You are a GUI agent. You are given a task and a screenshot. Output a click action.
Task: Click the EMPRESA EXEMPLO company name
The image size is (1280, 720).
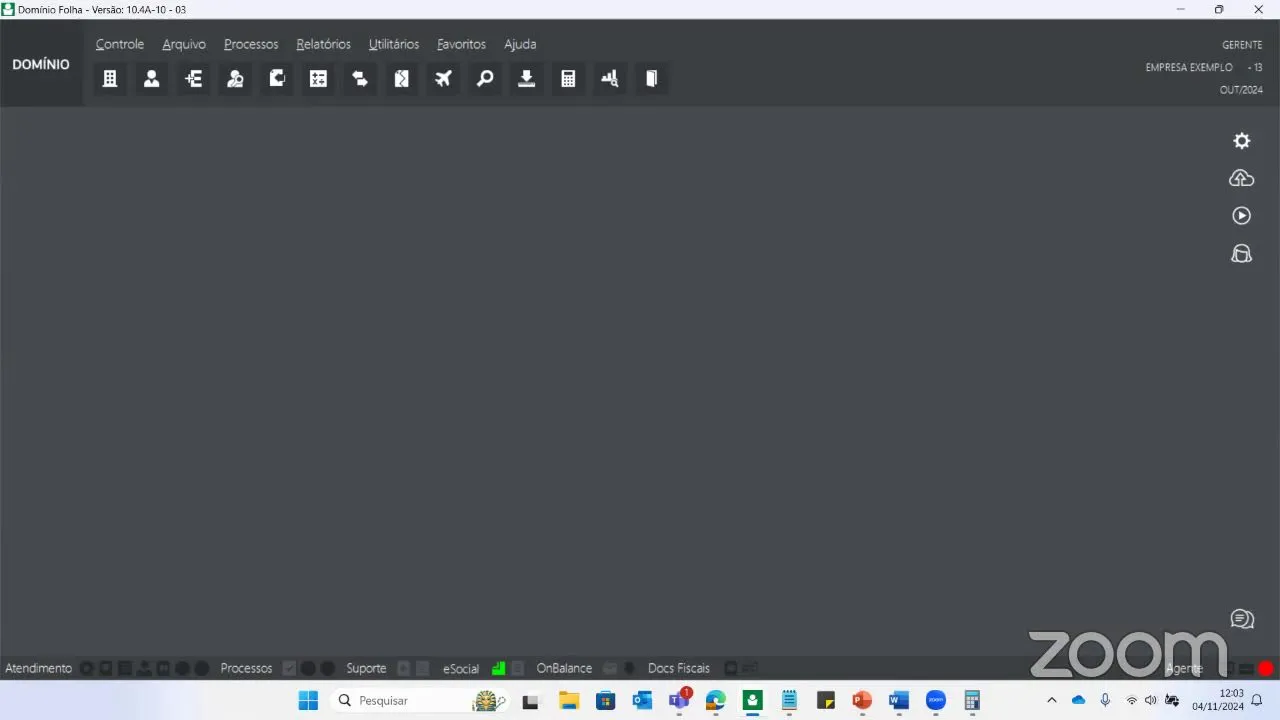coord(1189,67)
